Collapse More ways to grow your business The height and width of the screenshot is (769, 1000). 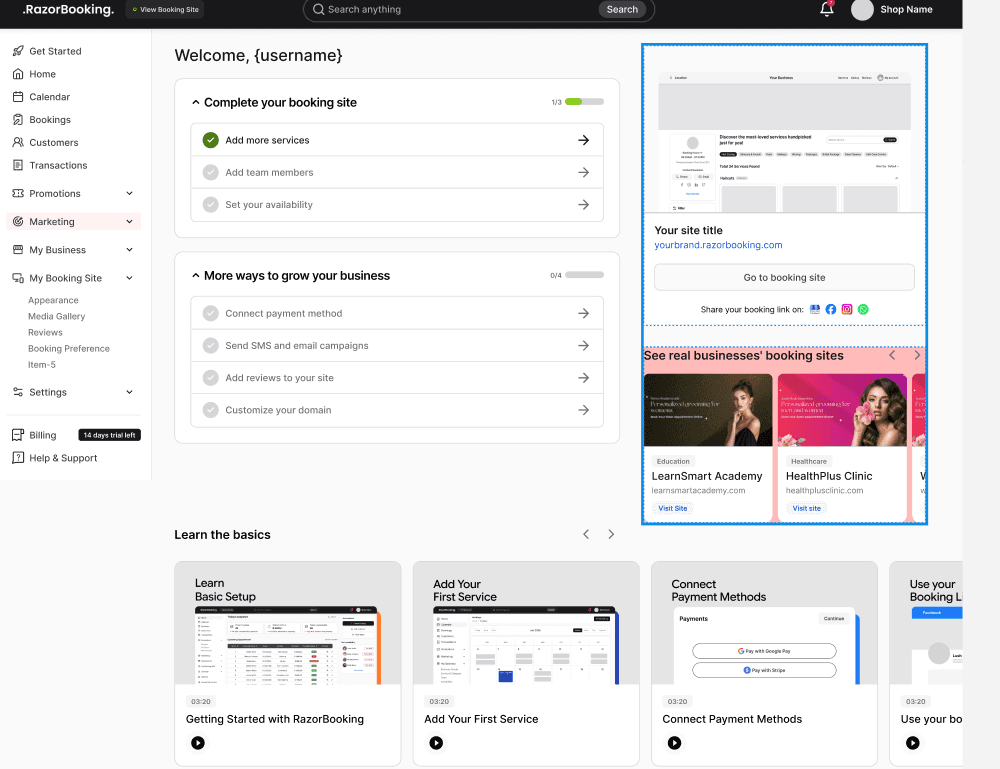pos(196,275)
